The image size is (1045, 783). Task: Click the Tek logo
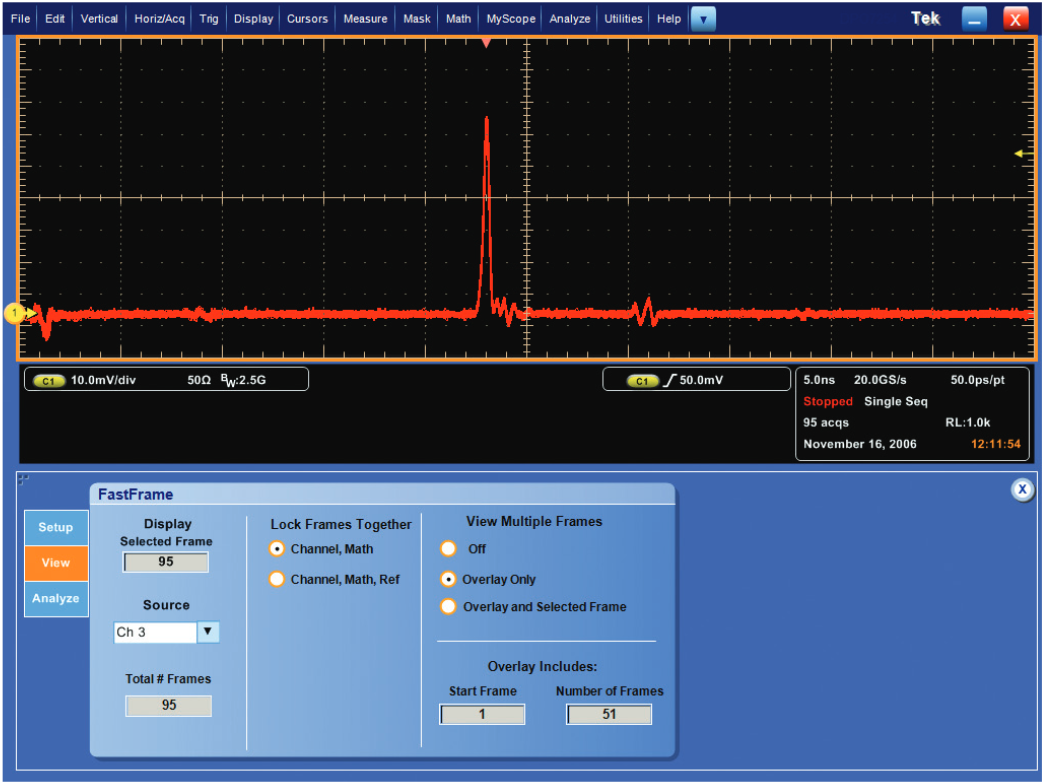pyautogui.click(x=925, y=17)
